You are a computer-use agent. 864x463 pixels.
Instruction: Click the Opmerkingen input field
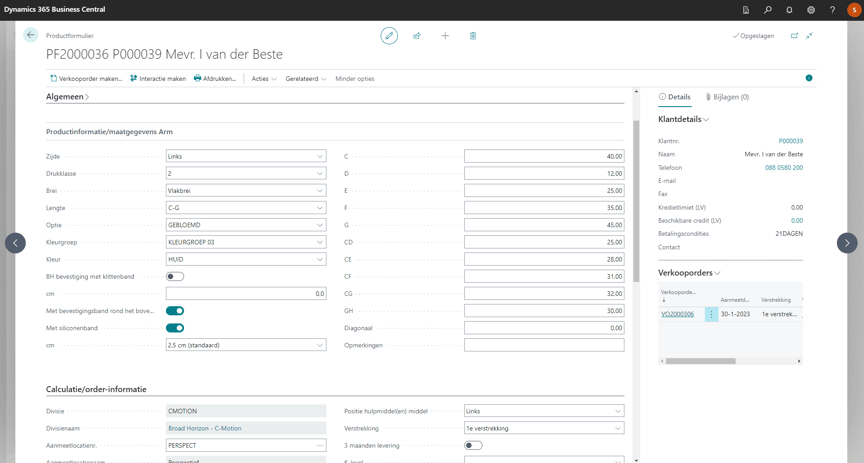tap(544, 345)
